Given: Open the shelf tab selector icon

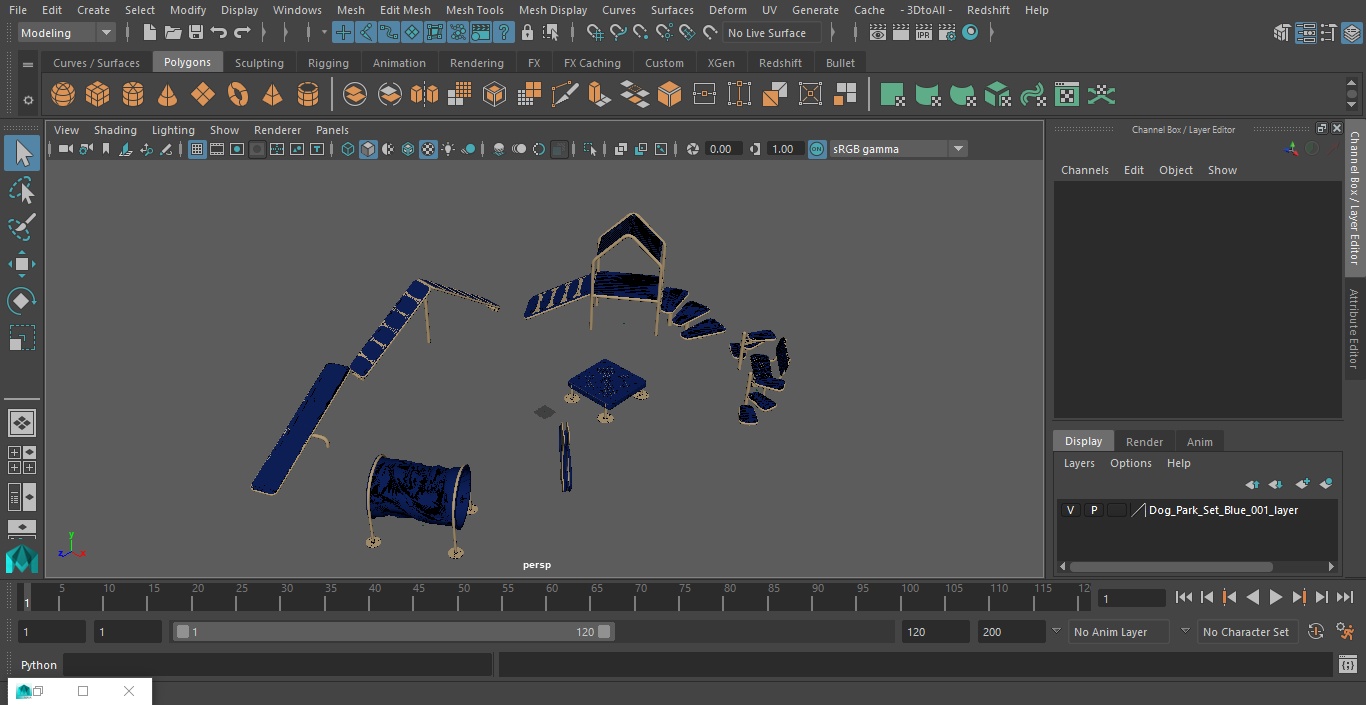Looking at the screenshot, I should pyautogui.click(x=28, y=64).
